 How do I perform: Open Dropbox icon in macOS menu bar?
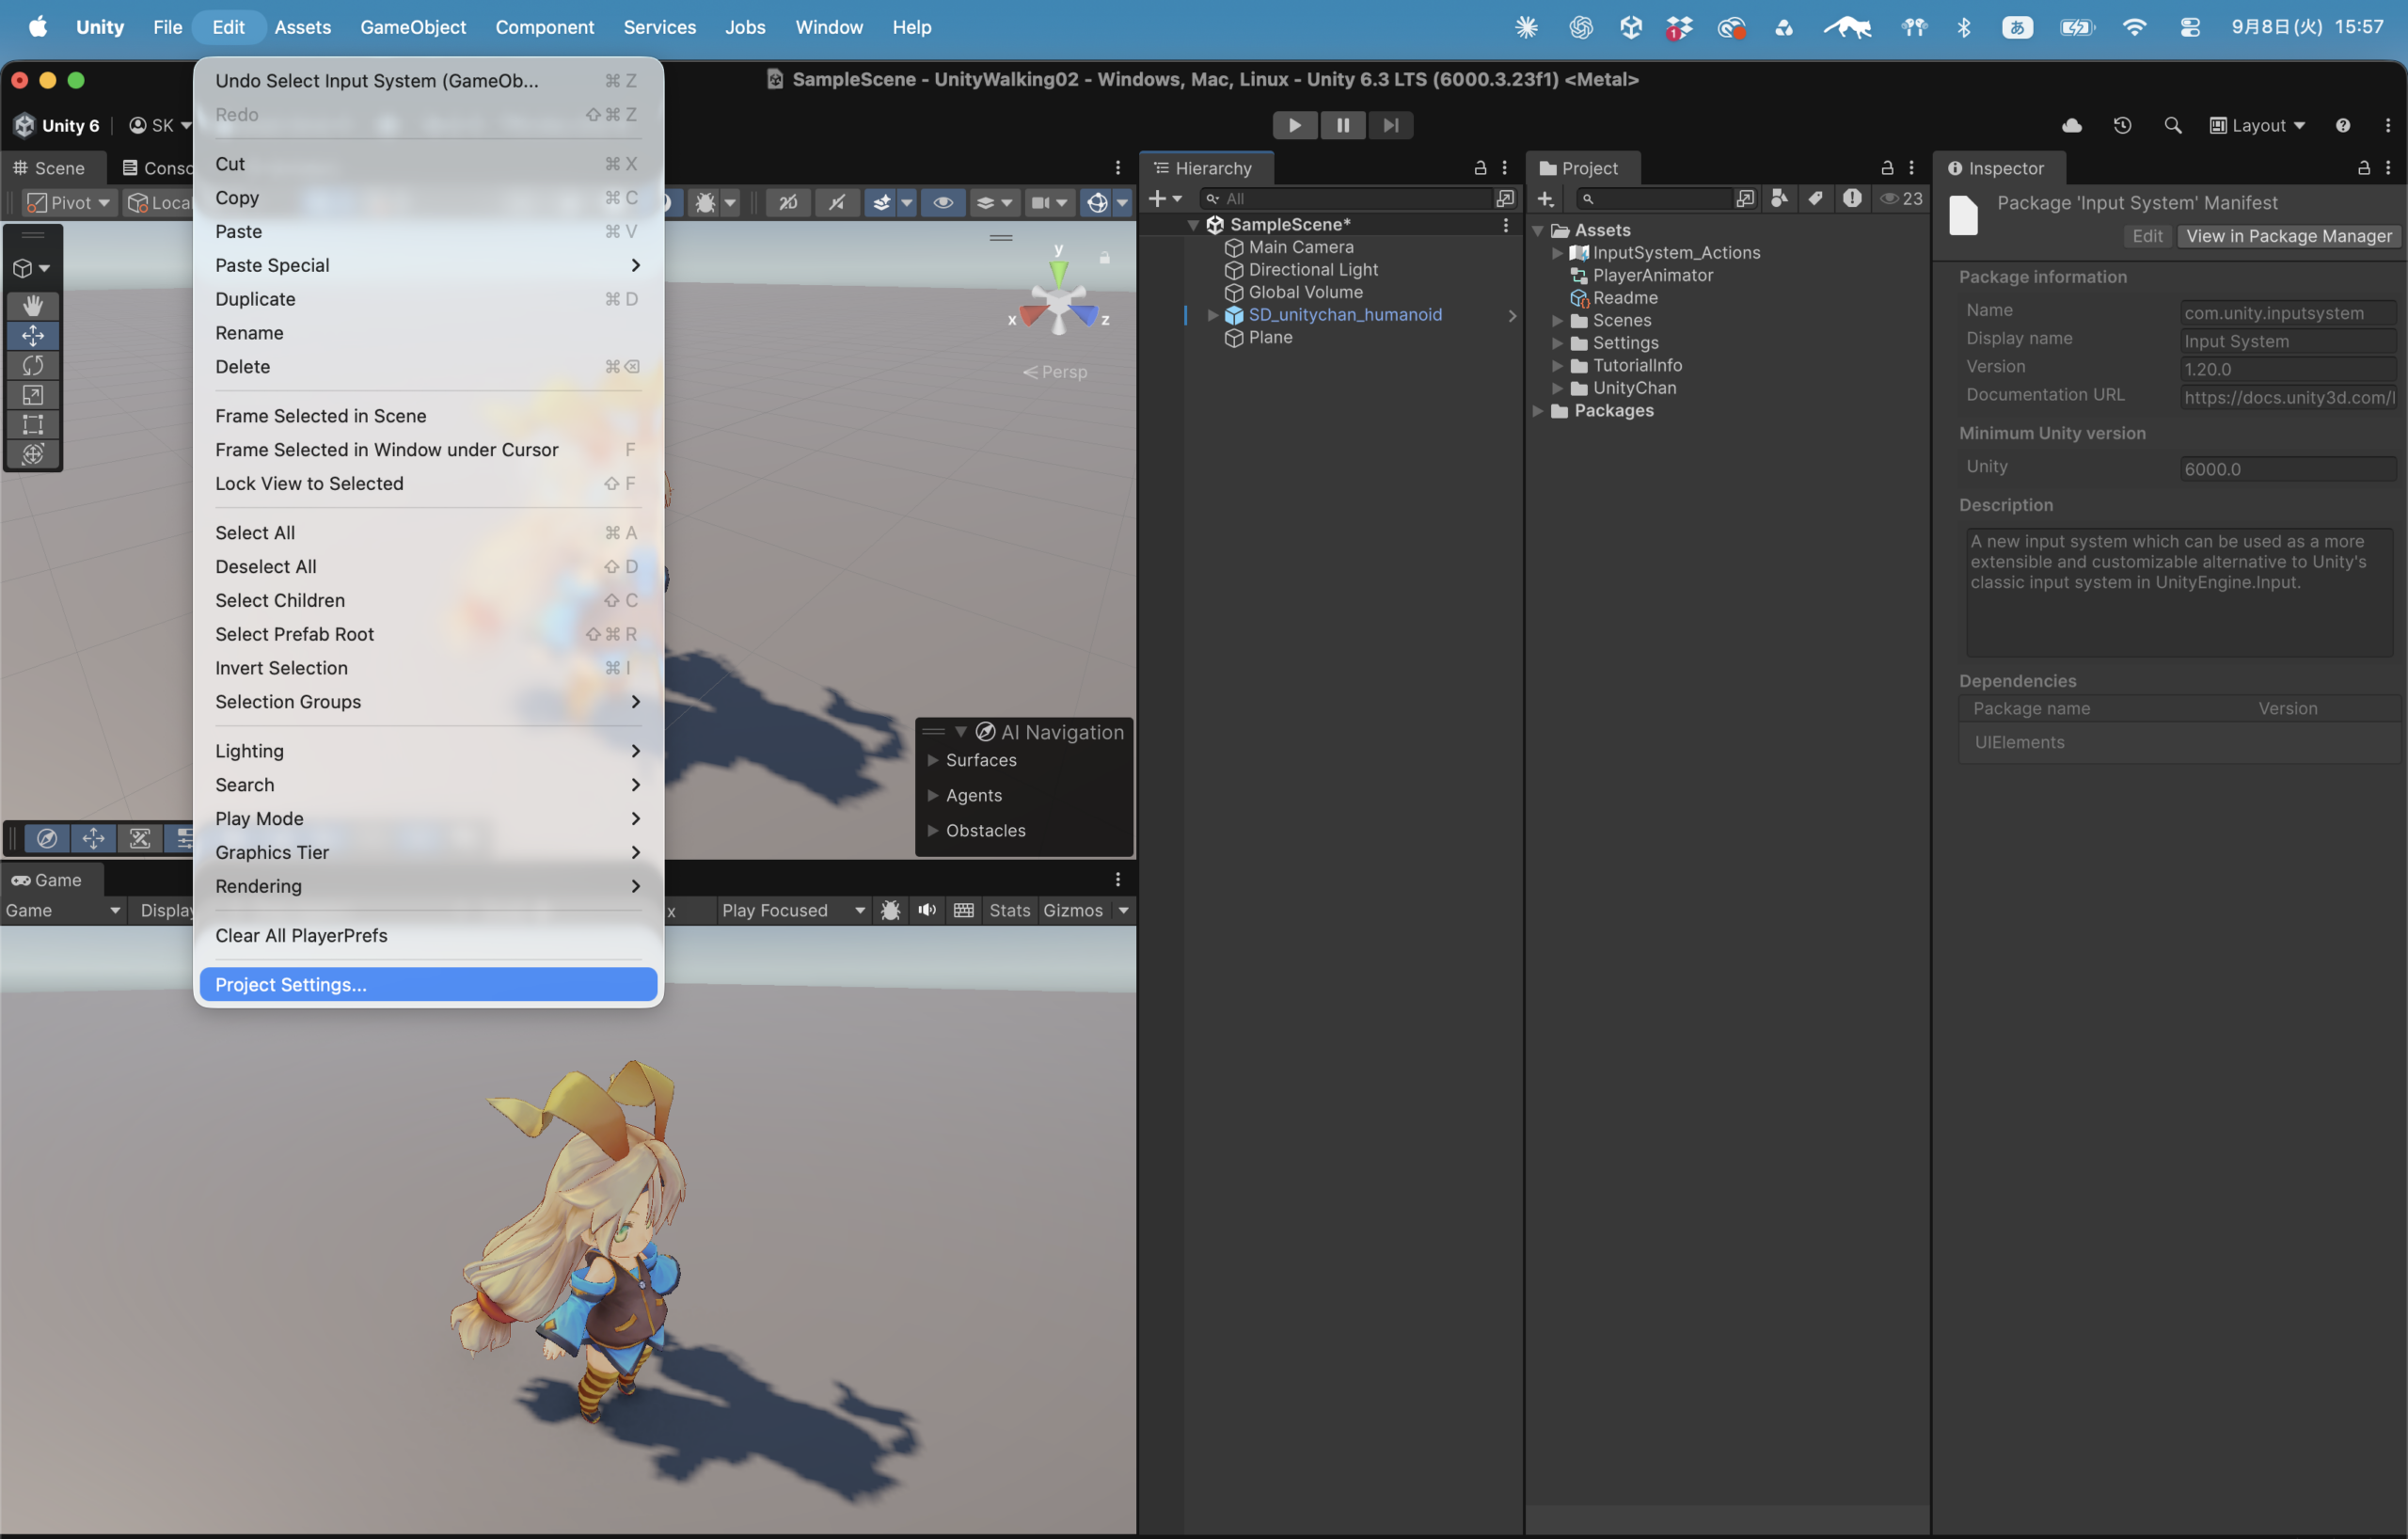[x=1679, y=27]
